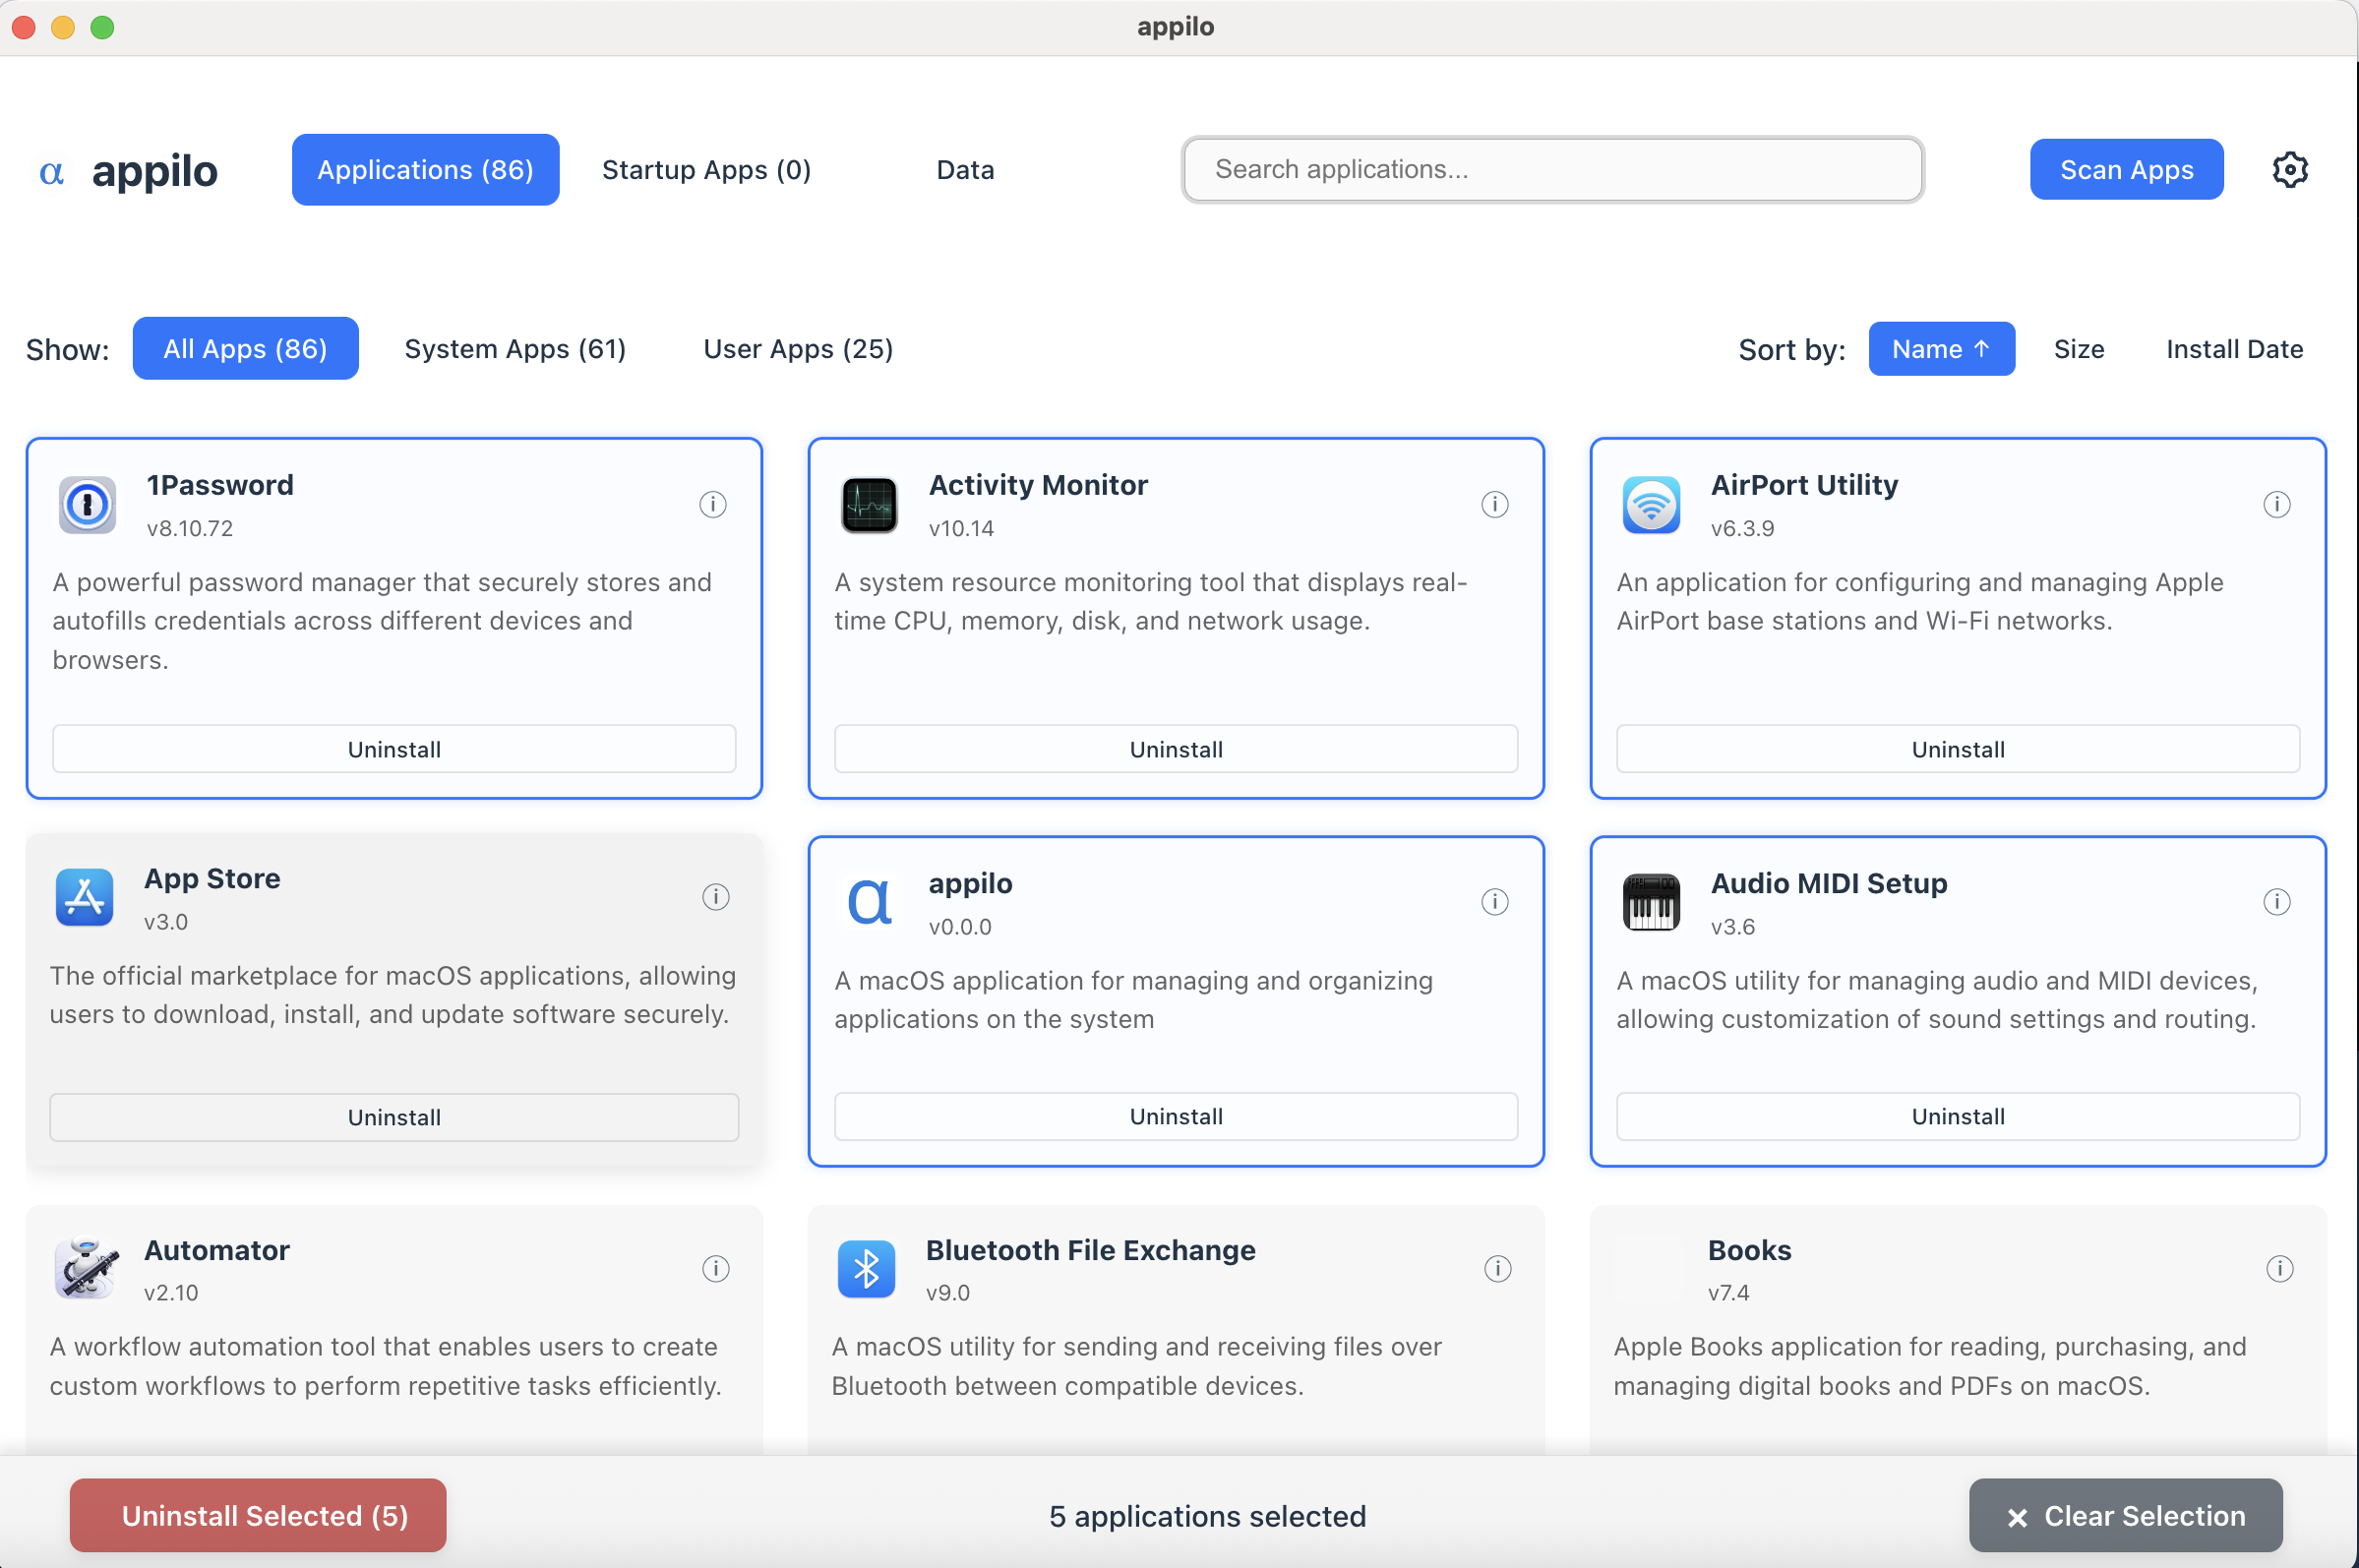Viewport: 2359px width, 1568px height.
Task: Deselect the AirPort Utility card by its title
Action: (x=1804, y=485)
